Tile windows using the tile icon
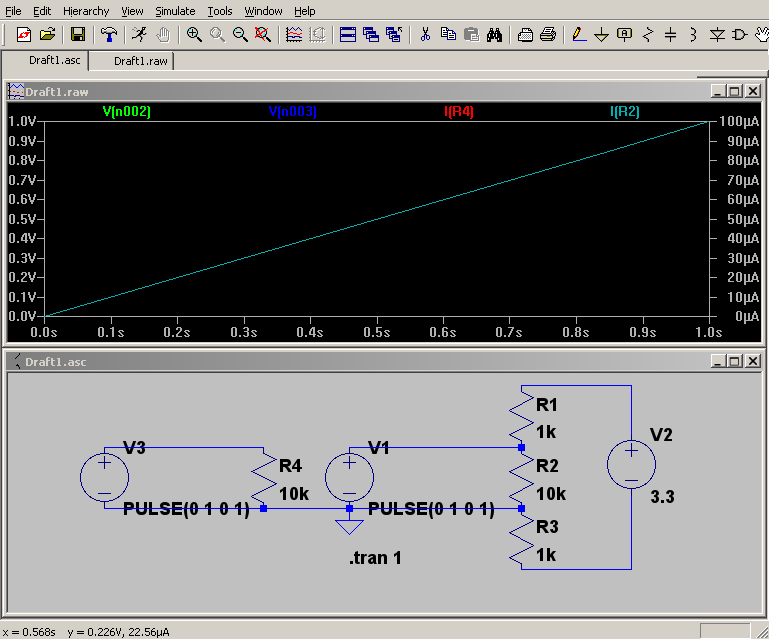 pyautogui.click(x=348, y=34)
